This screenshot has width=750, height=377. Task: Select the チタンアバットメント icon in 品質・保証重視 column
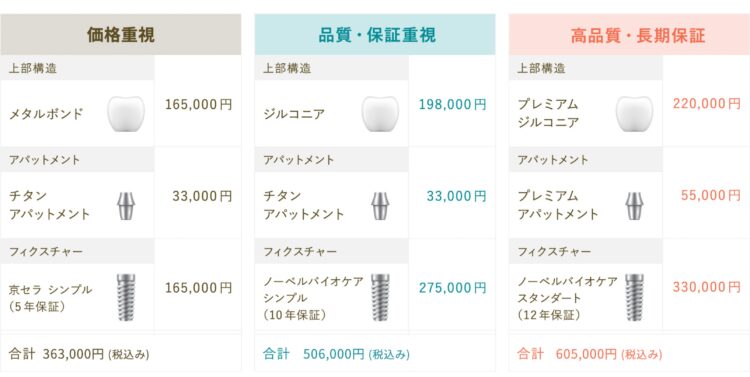tap(380, 206)
